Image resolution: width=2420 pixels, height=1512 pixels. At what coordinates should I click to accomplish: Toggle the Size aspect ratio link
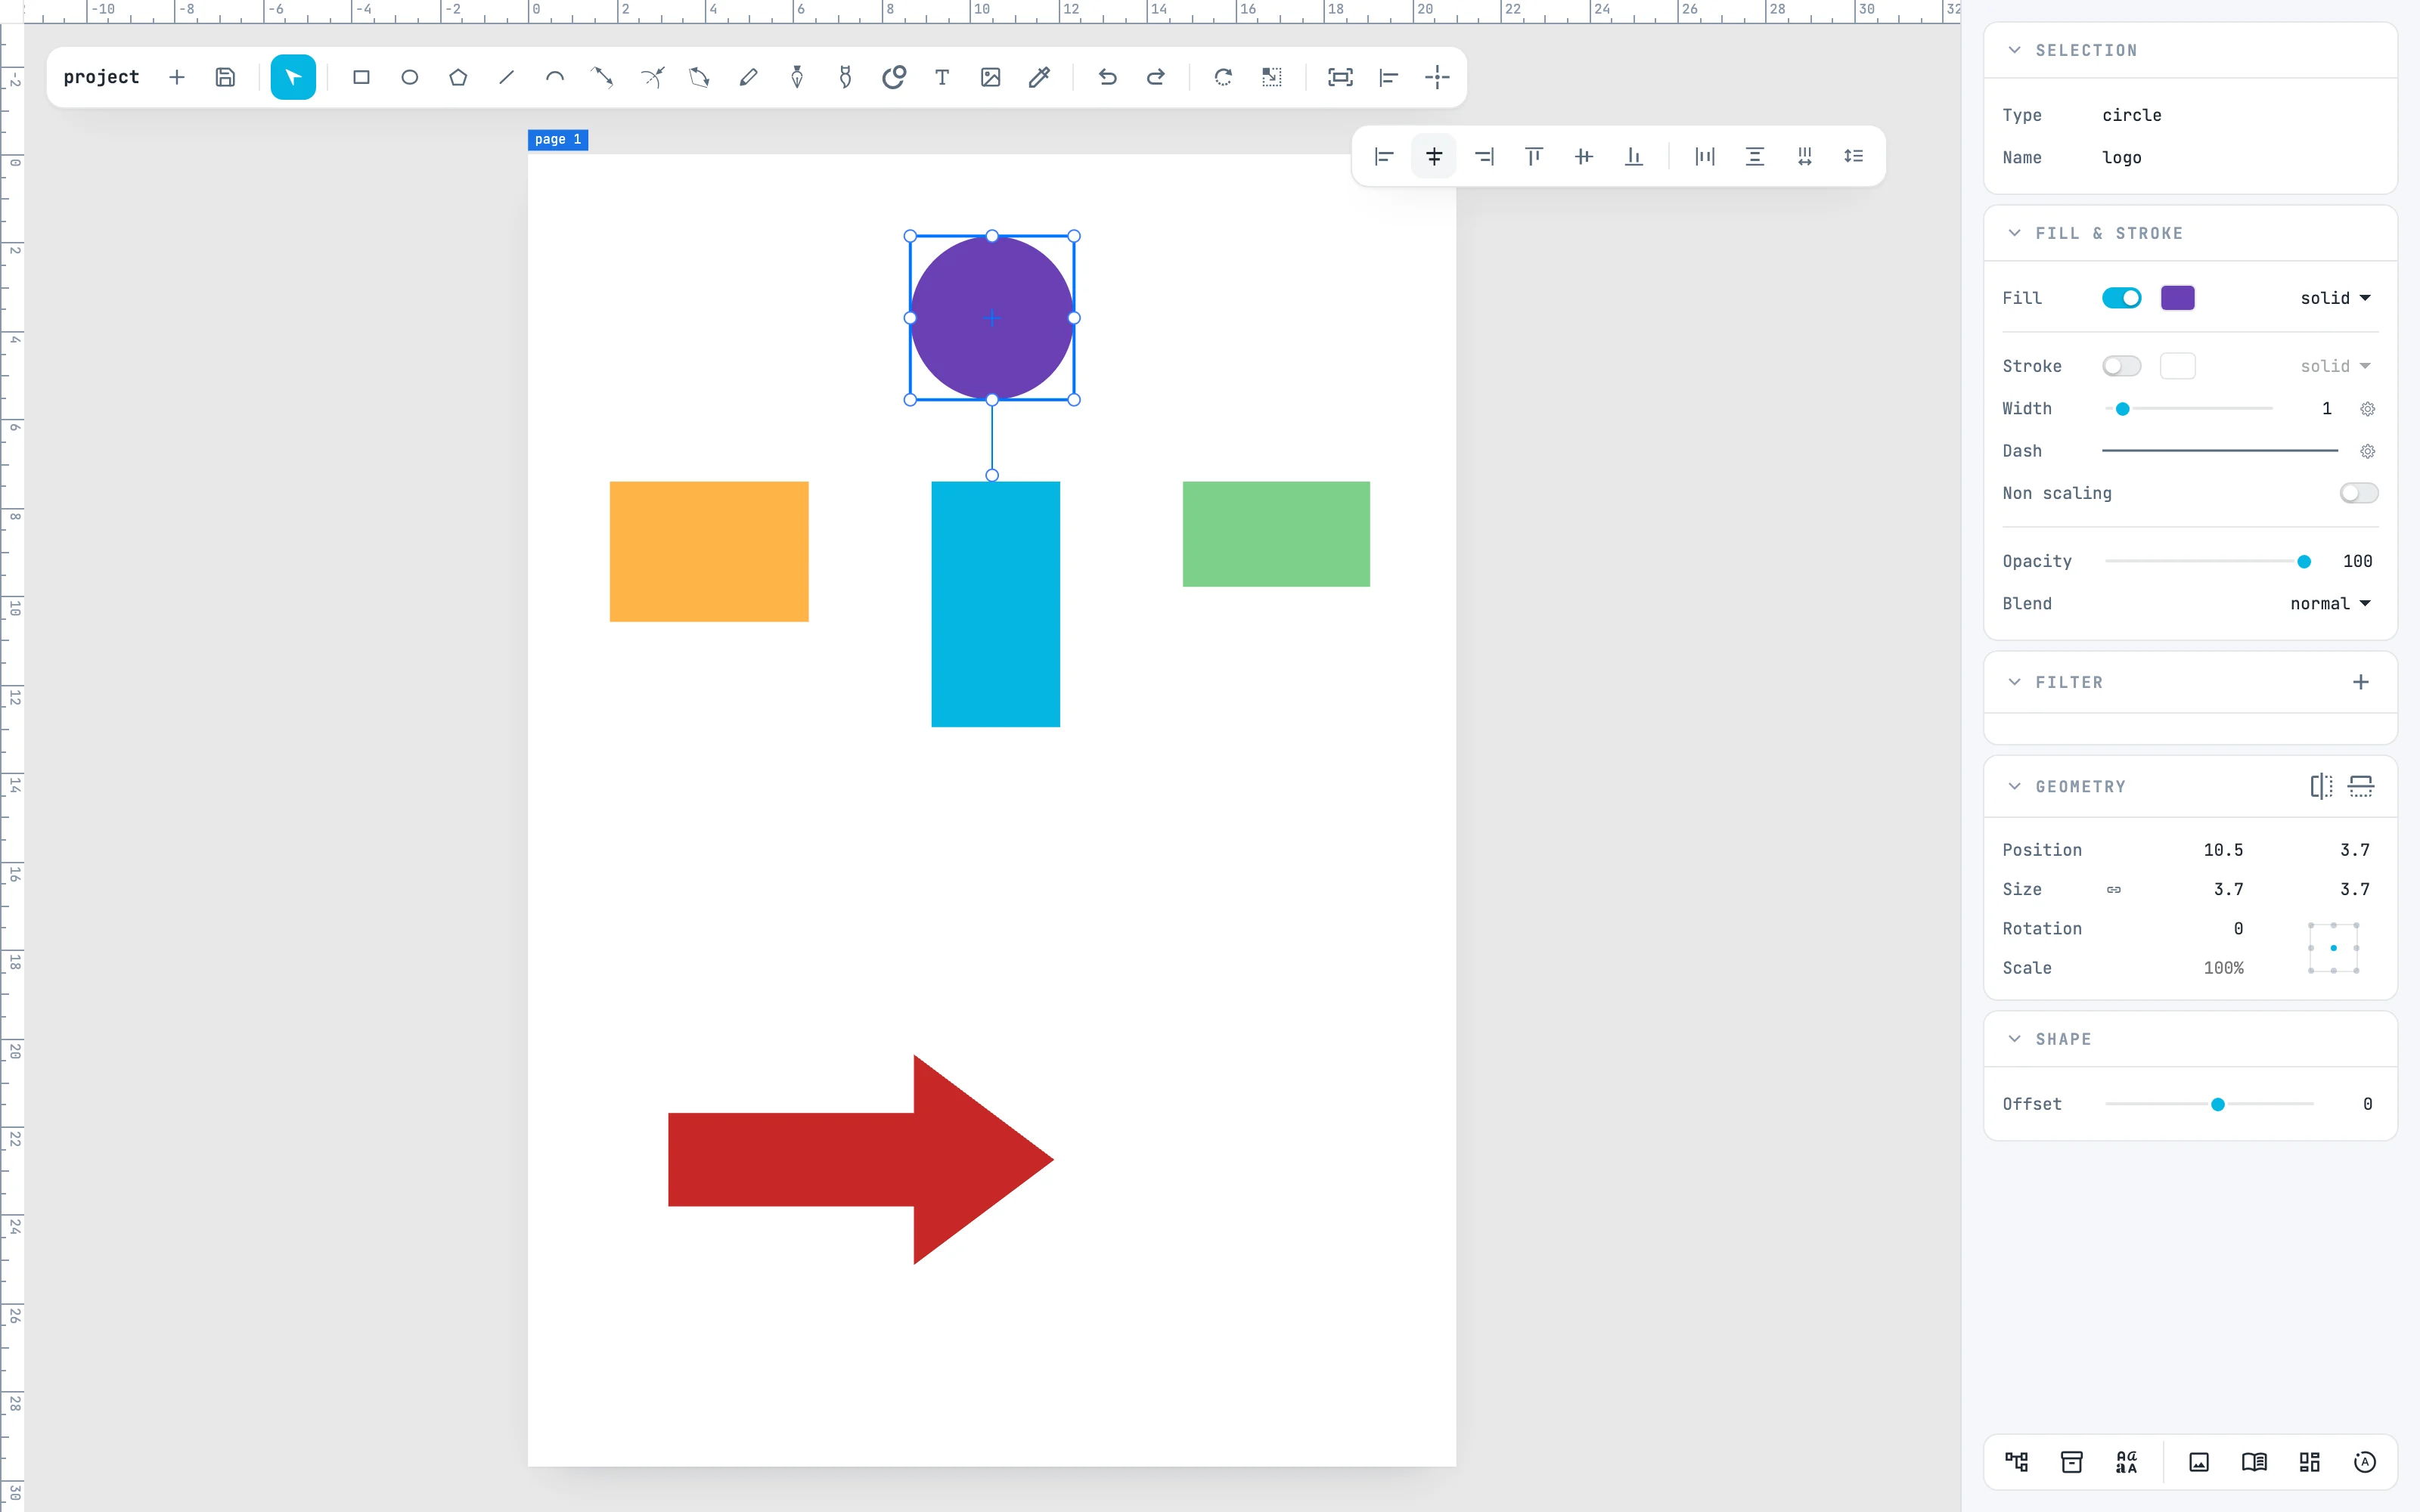click(x=2114, y=889)
